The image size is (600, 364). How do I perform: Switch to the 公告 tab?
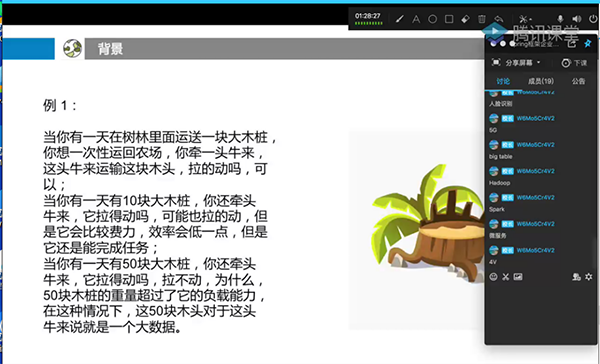[x=578, y=81]
